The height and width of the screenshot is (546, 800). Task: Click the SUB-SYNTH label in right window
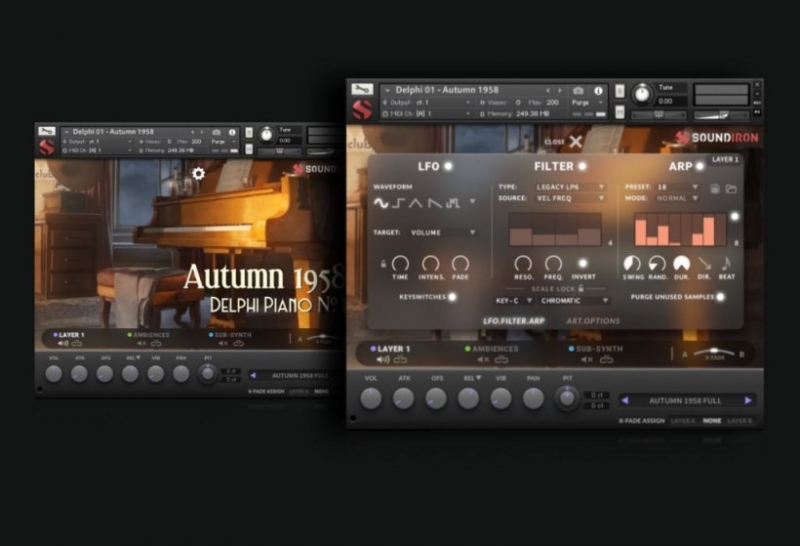click(x=599, y=349)
